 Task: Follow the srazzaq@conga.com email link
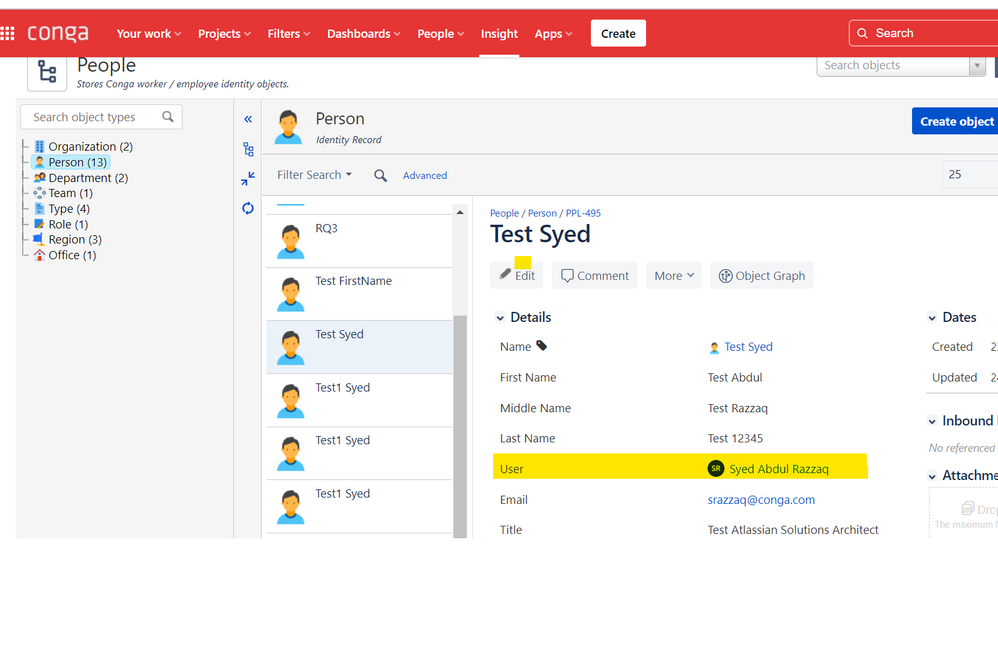(x=761, y=500)
